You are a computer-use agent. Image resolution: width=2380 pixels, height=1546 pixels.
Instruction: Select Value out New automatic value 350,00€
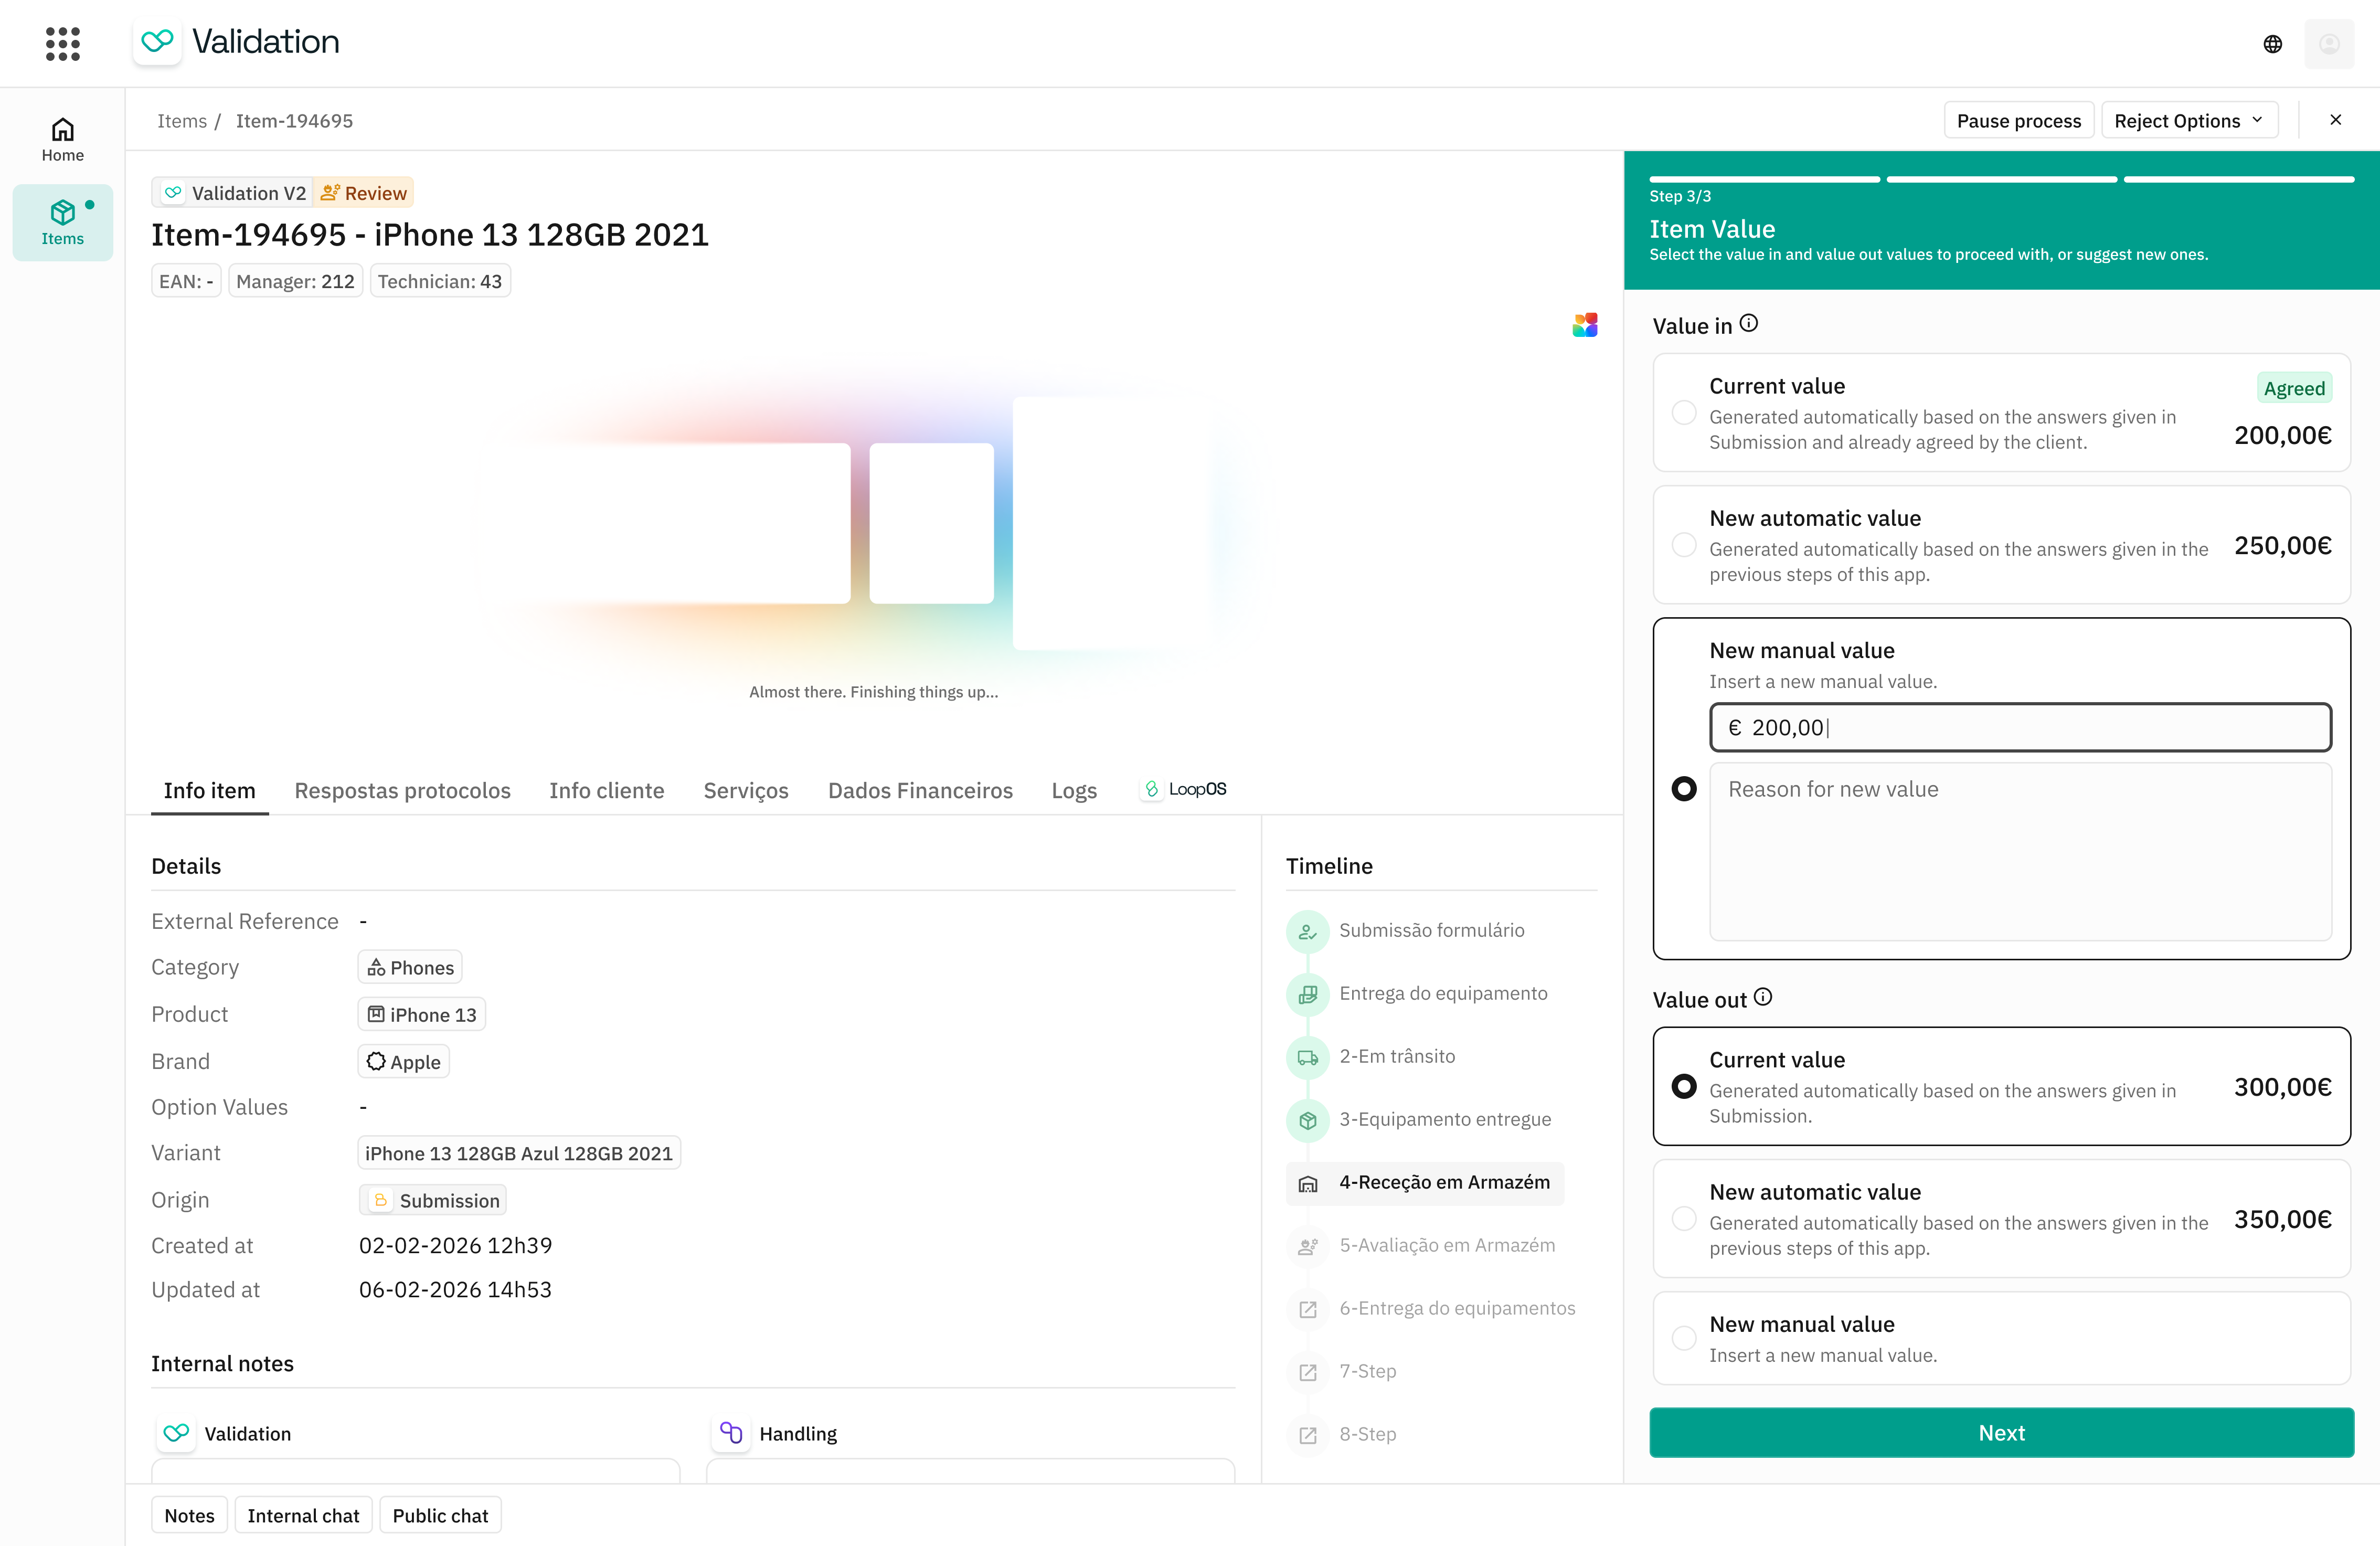pyautogui.click(x=1684, y=1218)
